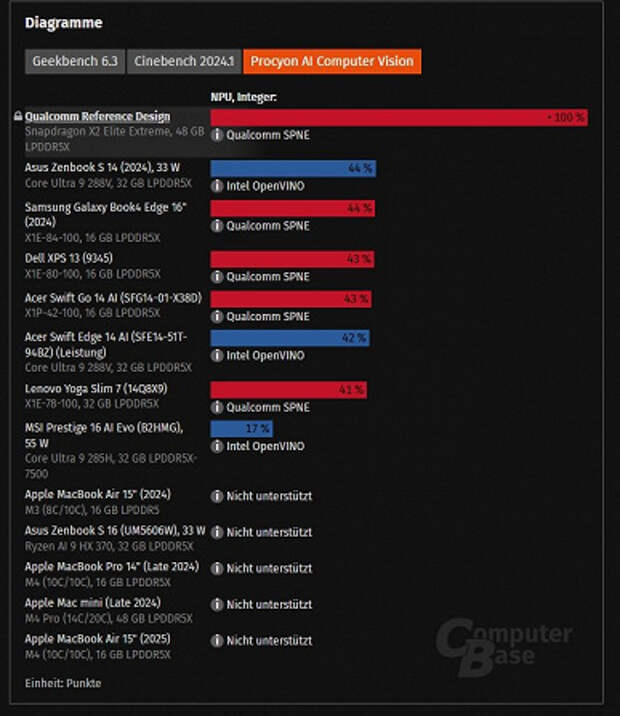620x716 pixels.
Task: Click info icon under Lenovo Yoga Slim 7 bar
Action: coord(216,407)
